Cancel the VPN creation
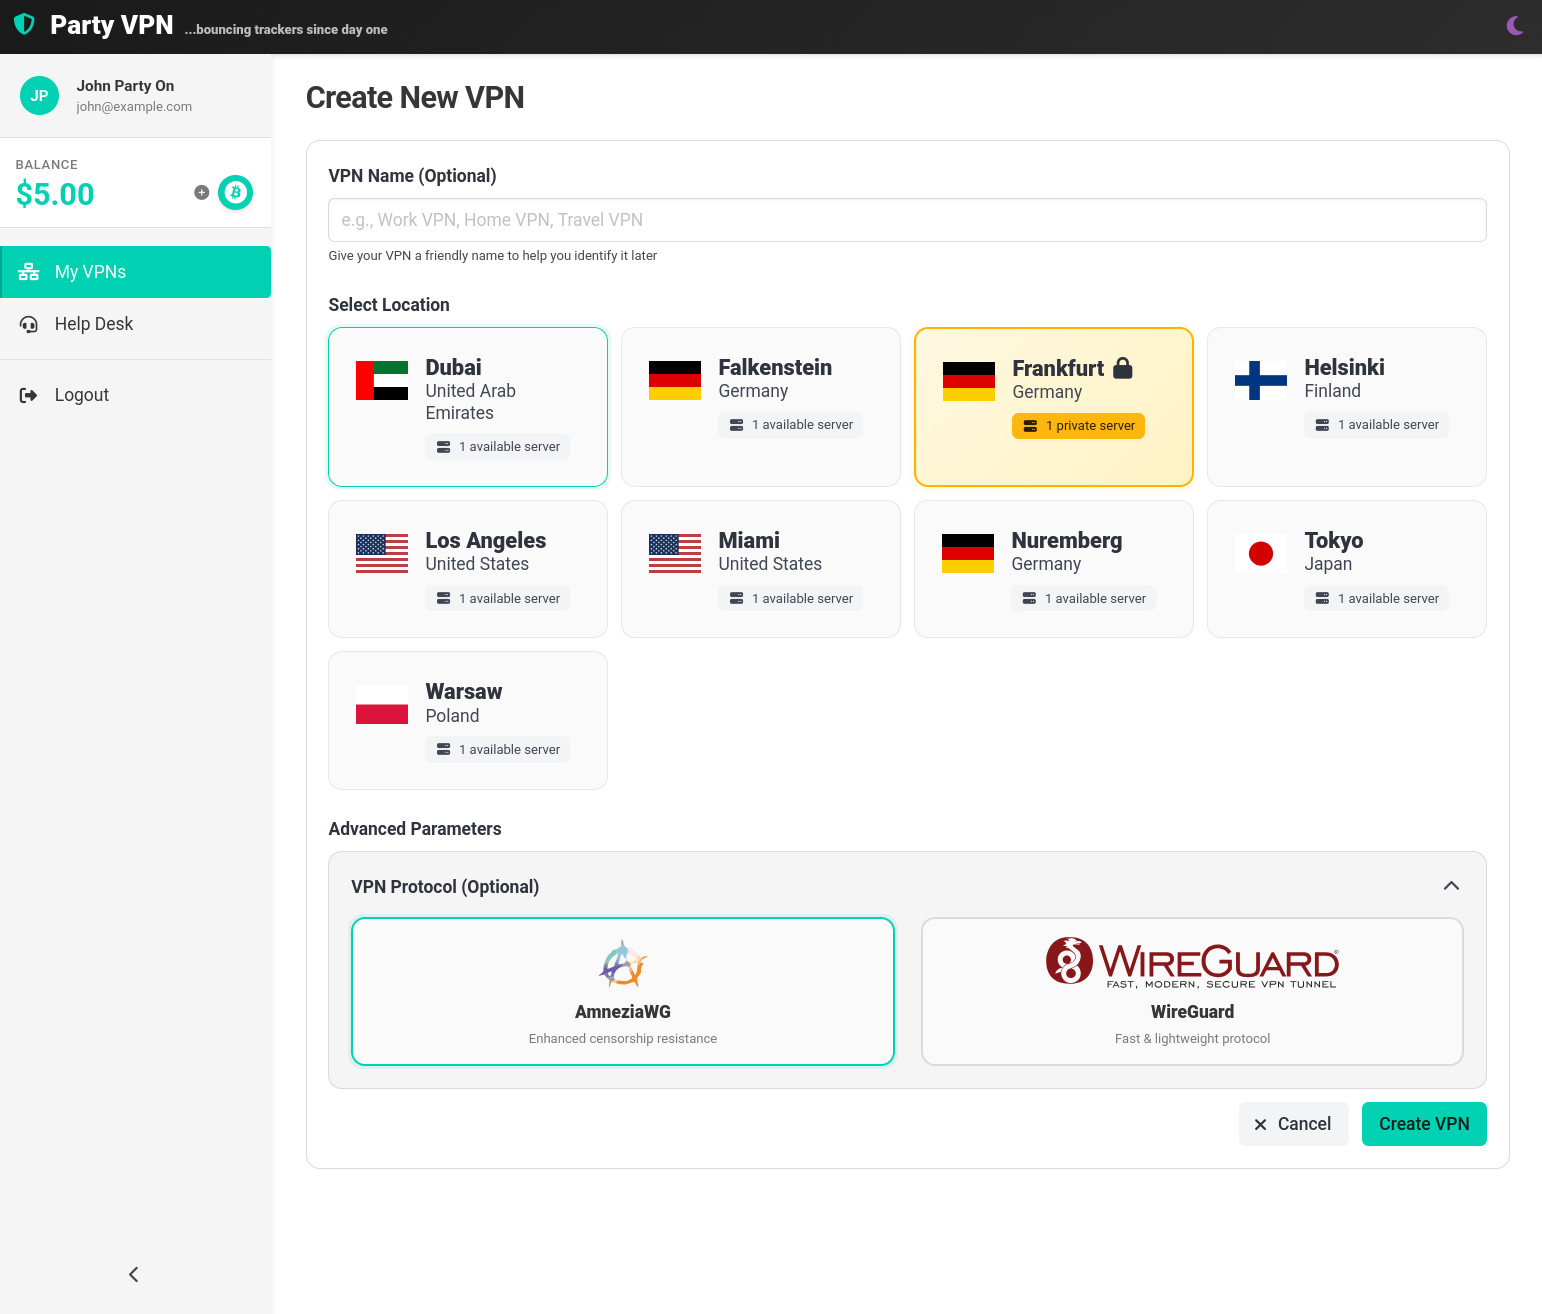The width and height of the screenshot is (1542, 1314). click(x=1293, y=1124)
